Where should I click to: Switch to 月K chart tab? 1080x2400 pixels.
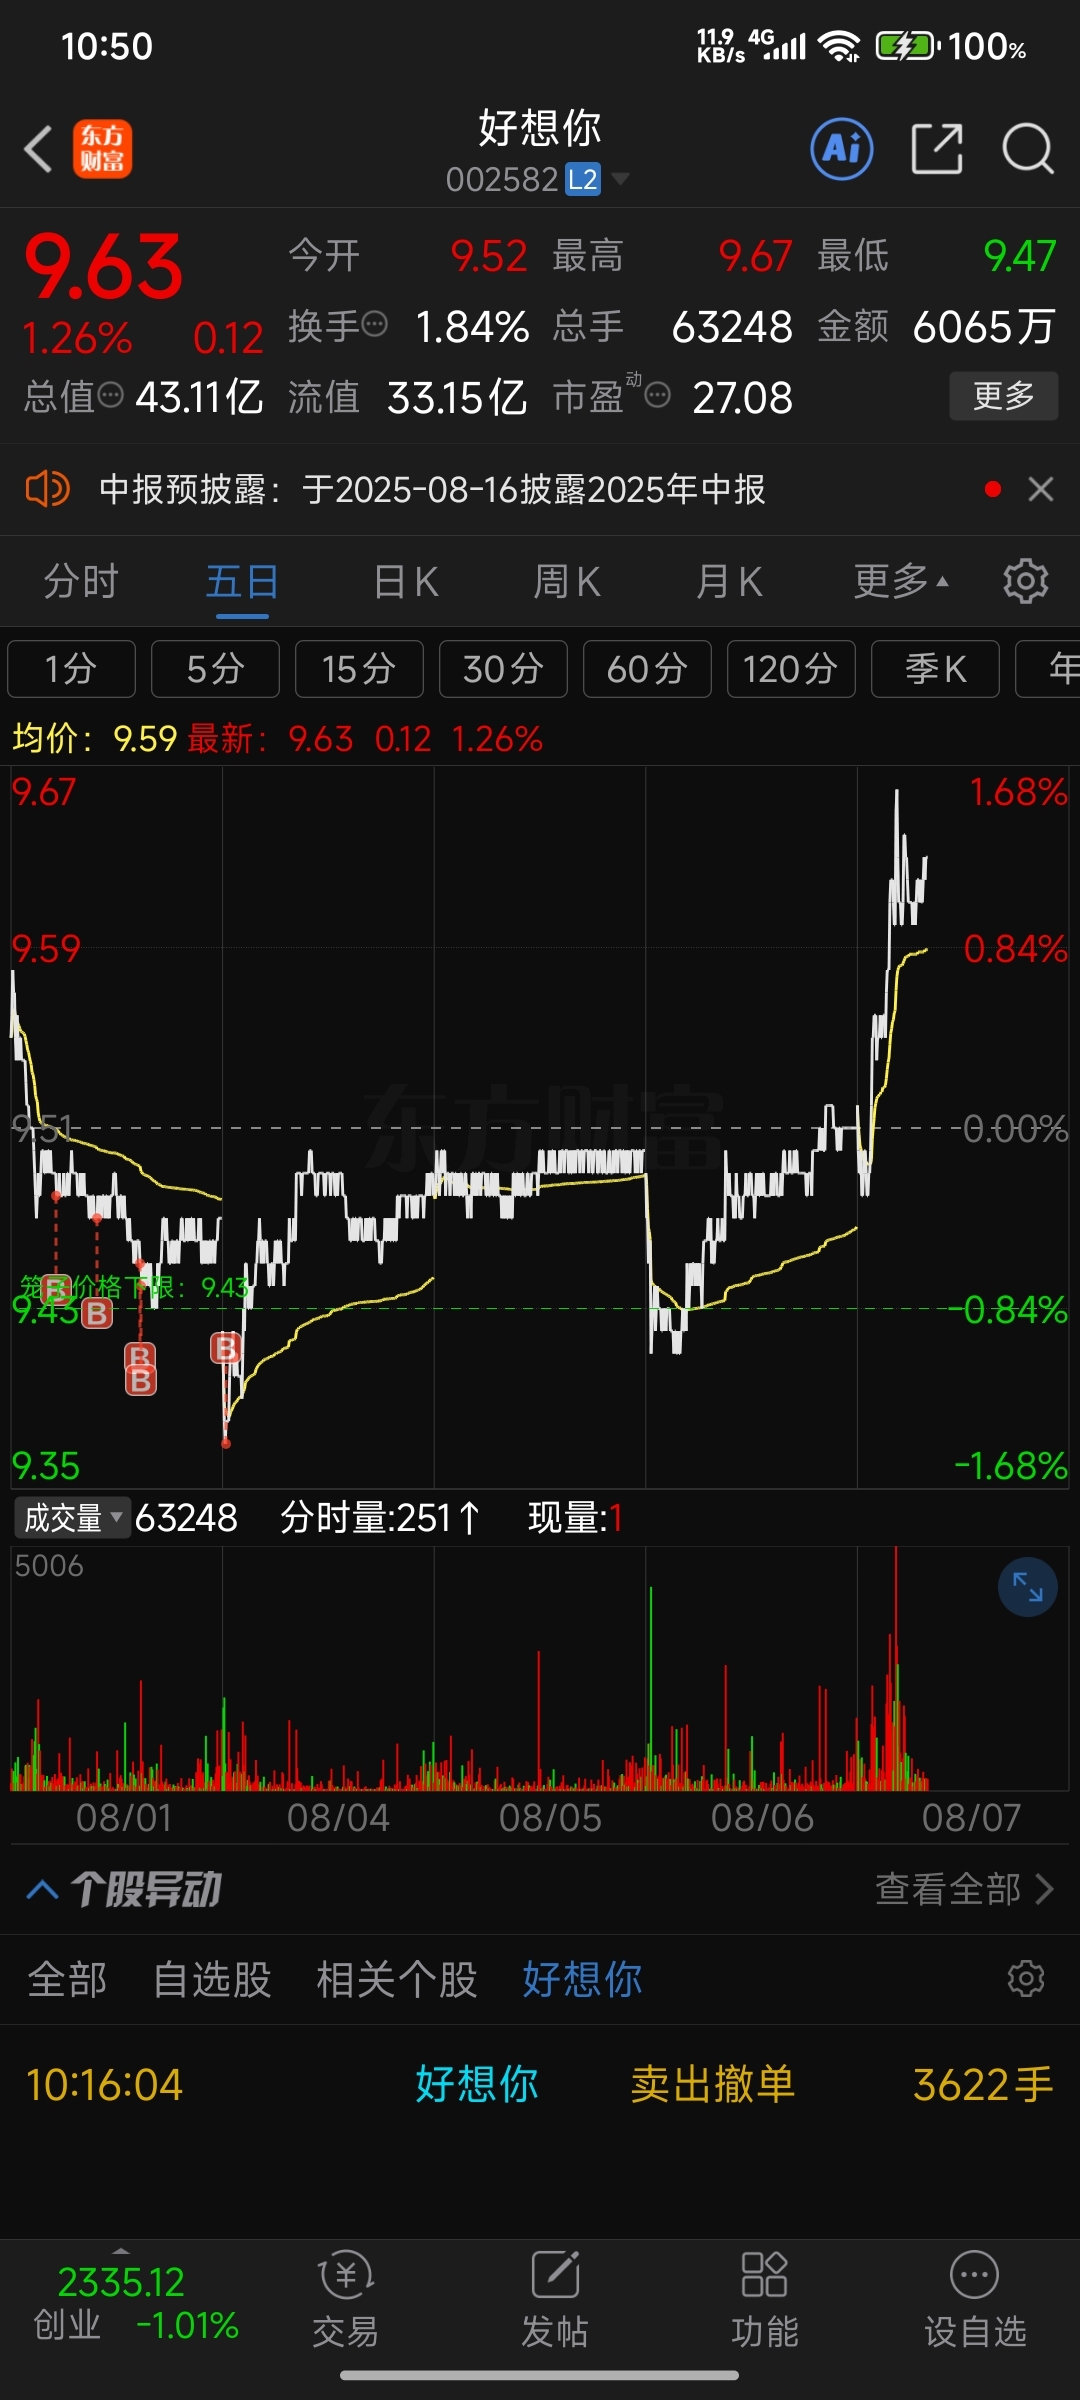click(x=729, y=581)
